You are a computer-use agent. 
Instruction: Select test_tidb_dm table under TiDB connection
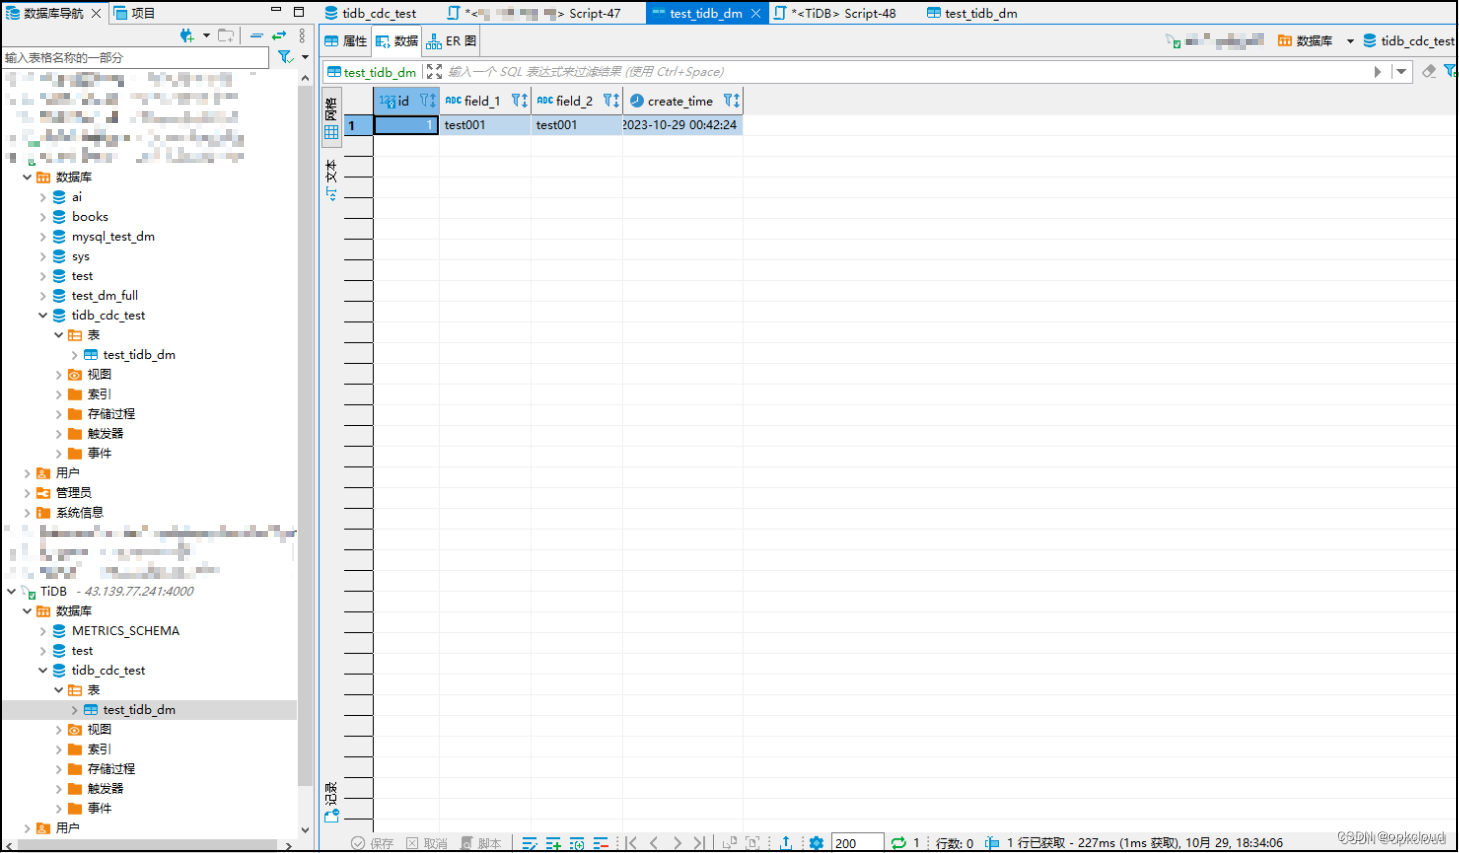pyautogui.click(x=139, y=710)
